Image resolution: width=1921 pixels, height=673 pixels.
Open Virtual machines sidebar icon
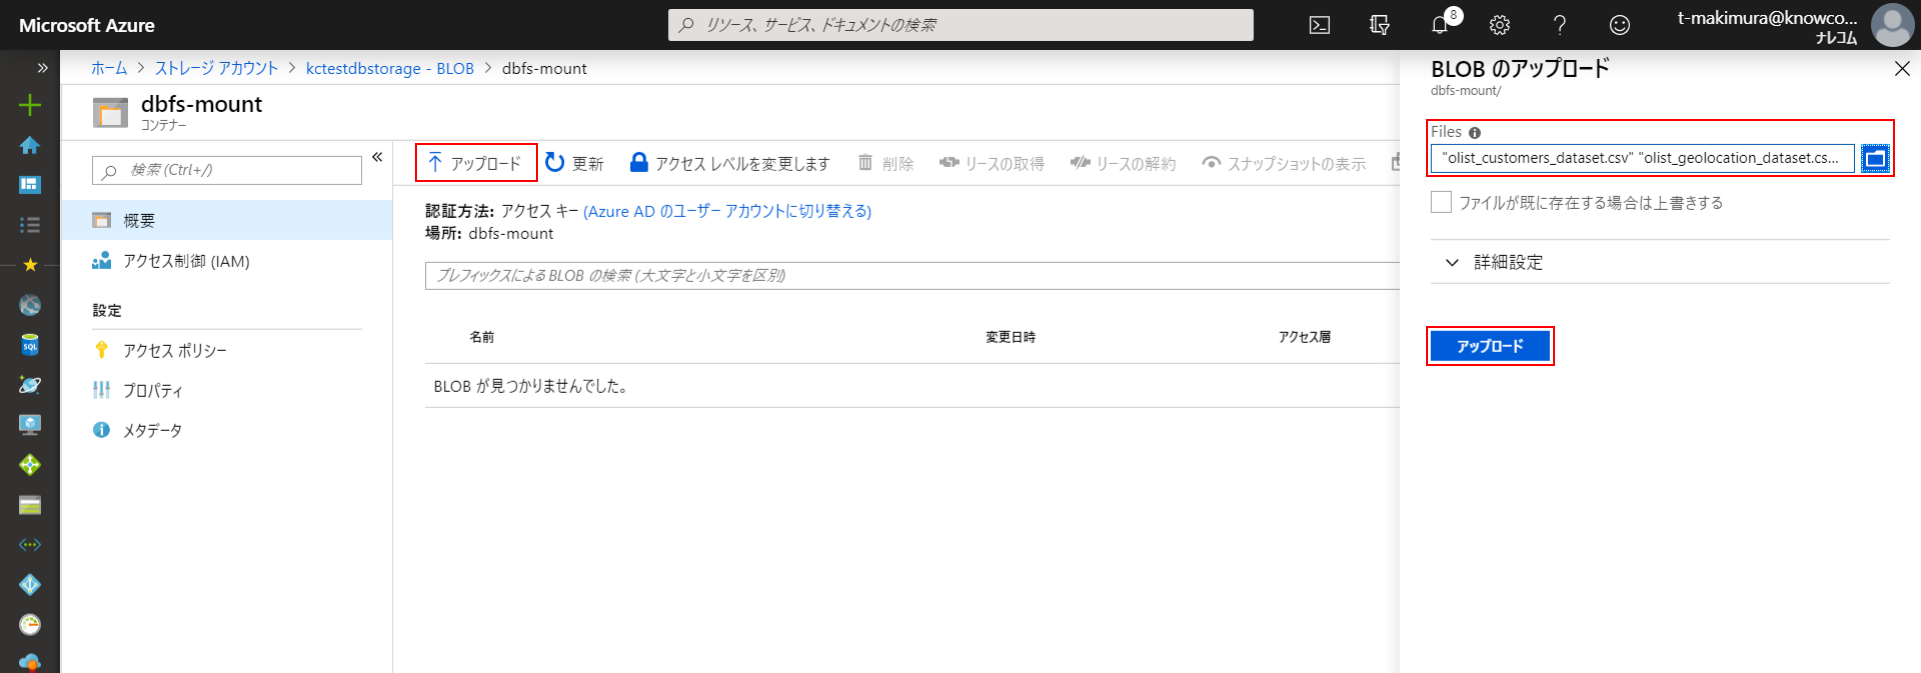tap(30, 425)
